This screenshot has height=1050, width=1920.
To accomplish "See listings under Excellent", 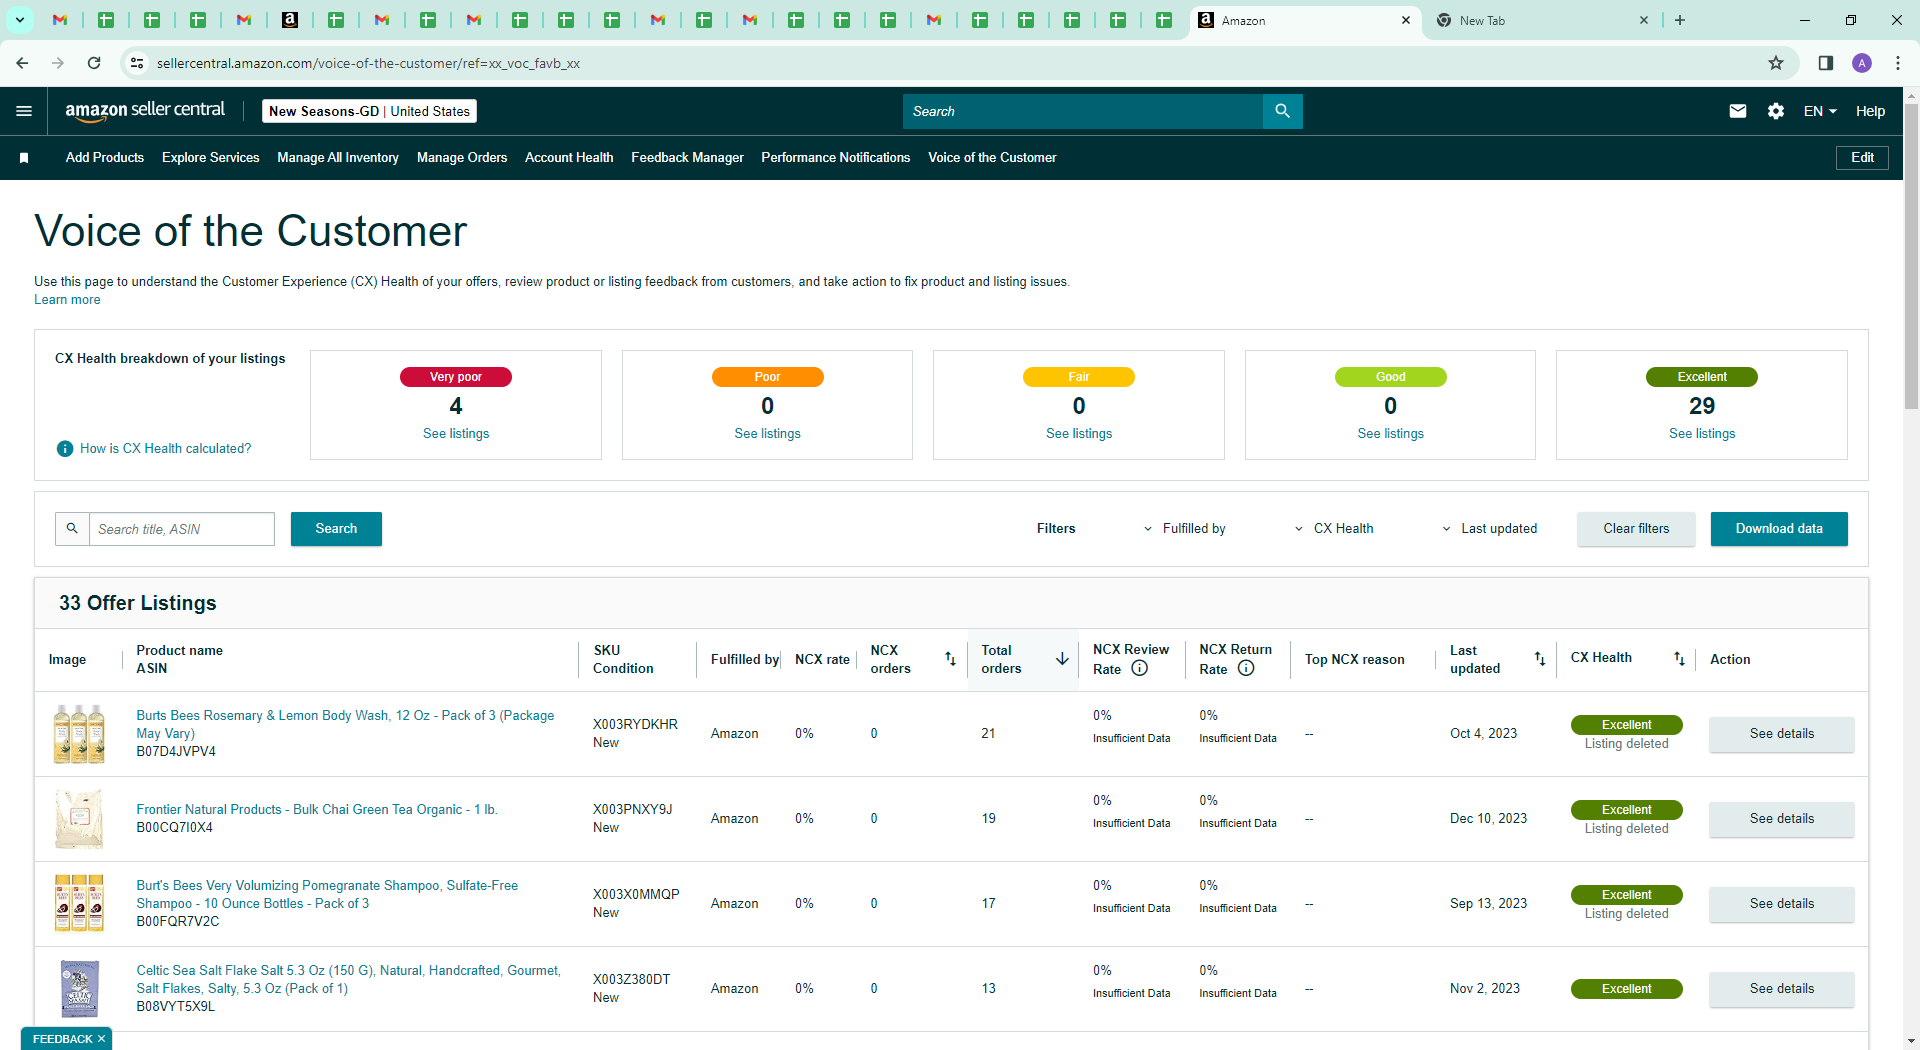I will click(x=1702, y=434).
